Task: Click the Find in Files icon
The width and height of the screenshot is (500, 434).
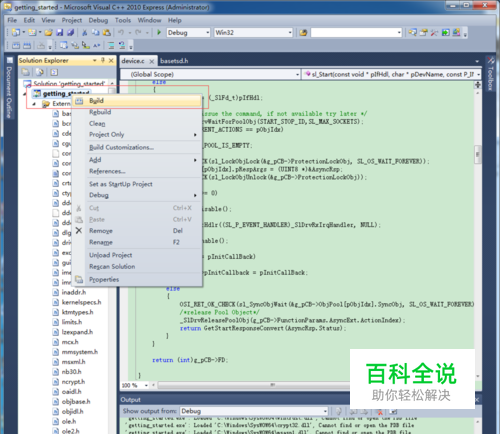Action: pyautogui.click(x=303, y=33)
